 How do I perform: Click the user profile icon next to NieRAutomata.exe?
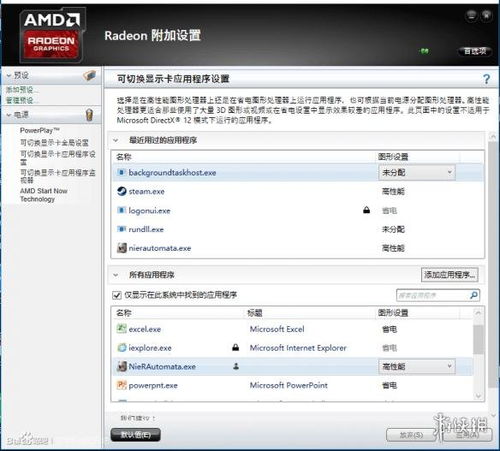tap(236, 366)
